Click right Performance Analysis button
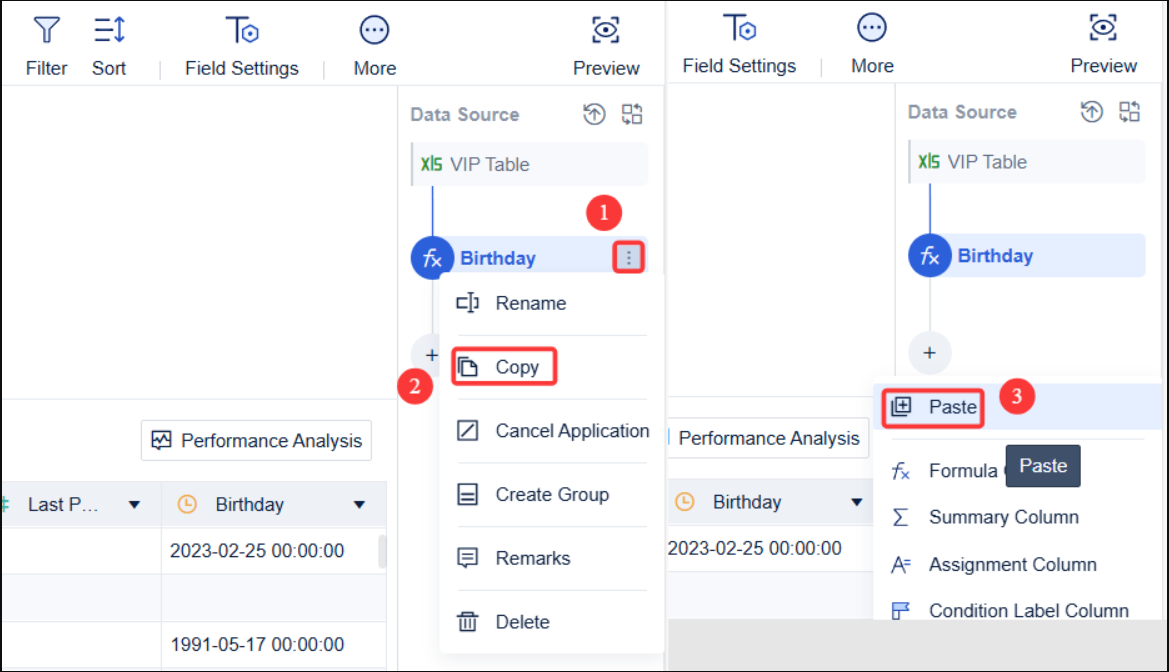The width and height of the screenshot is (1169, 672). click(769, 439)
